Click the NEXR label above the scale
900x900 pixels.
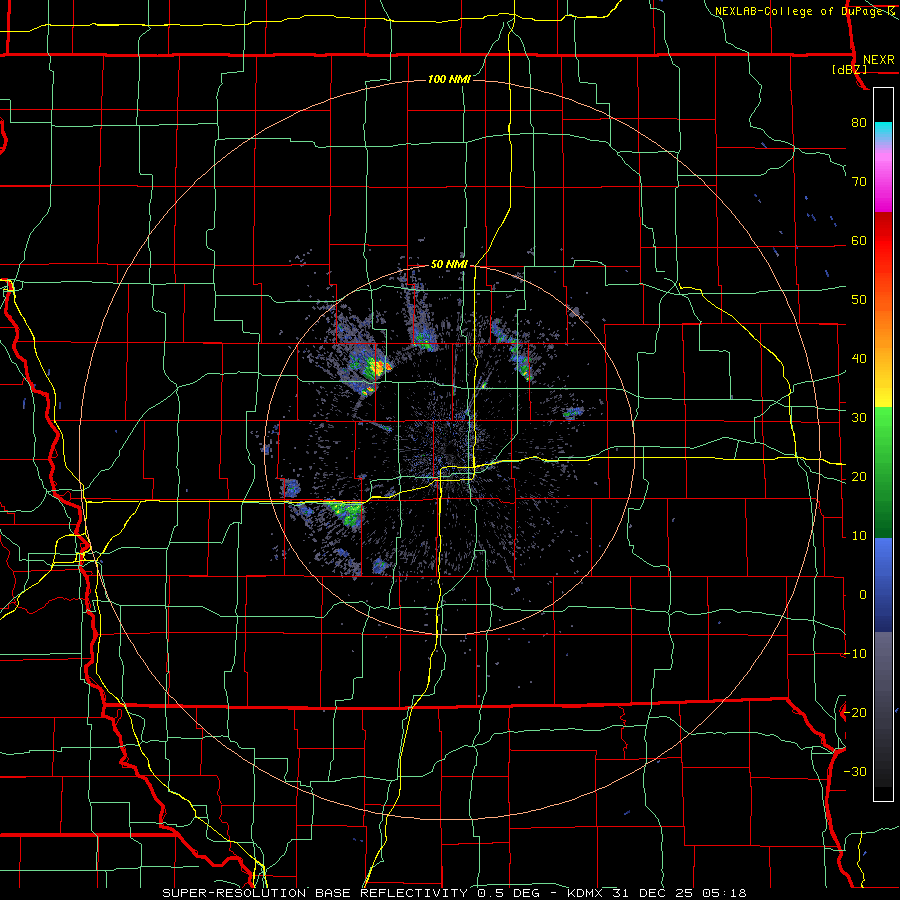coord(878,60)
